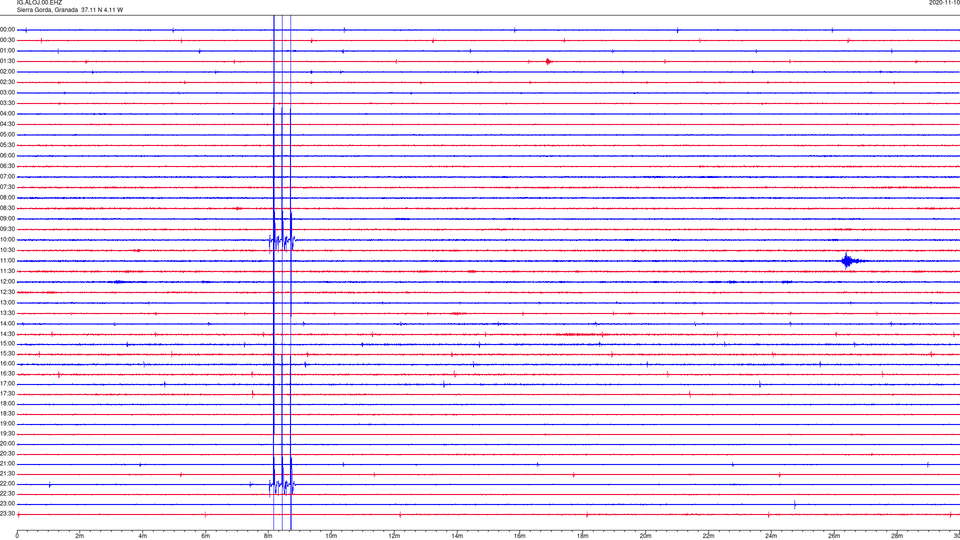The width and height of the screenshot is (960, 540).
Task: Click the 20m tick on the minute axis
Action: [x=645, y=536]
